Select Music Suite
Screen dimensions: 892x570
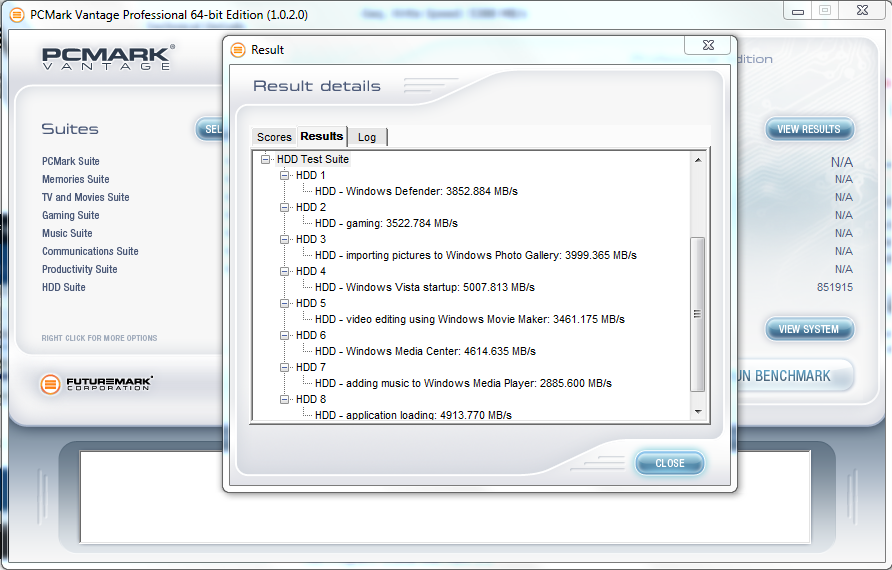pos(67,233)
